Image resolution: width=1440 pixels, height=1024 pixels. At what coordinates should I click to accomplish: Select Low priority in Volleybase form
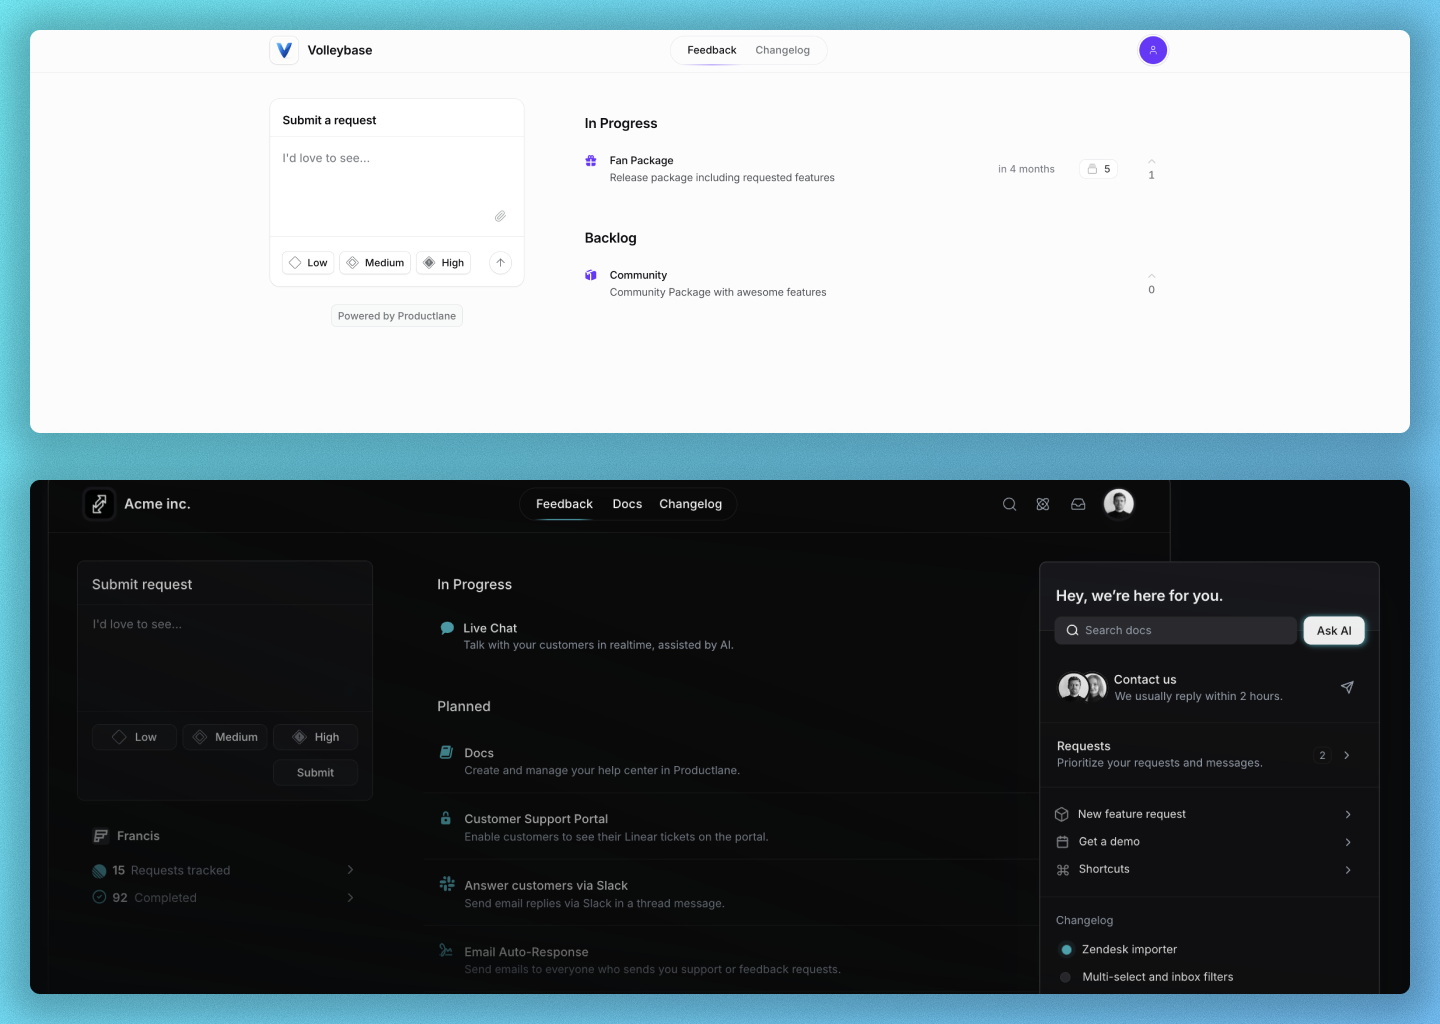coord(308,263)
